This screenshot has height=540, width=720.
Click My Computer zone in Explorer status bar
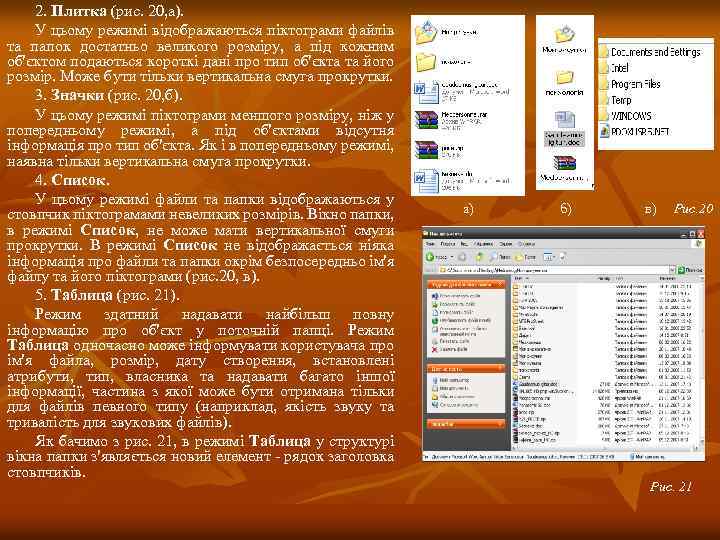(648, 457)
